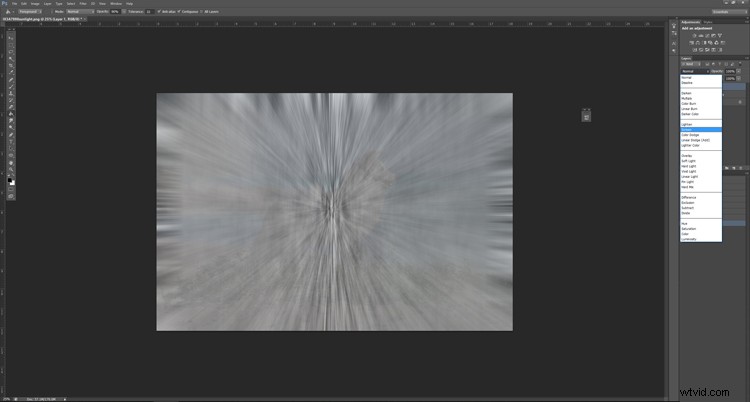Image resolution: width=750 pixels, height=402 pixels.
Task: Add an Invert adjustment
Action: tap(695, 50)
